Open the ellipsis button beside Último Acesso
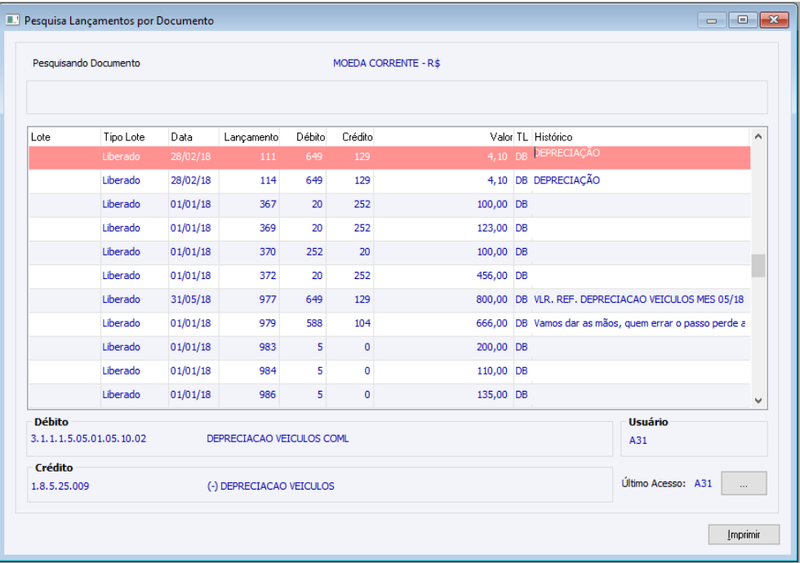 [x=743, y=483]
